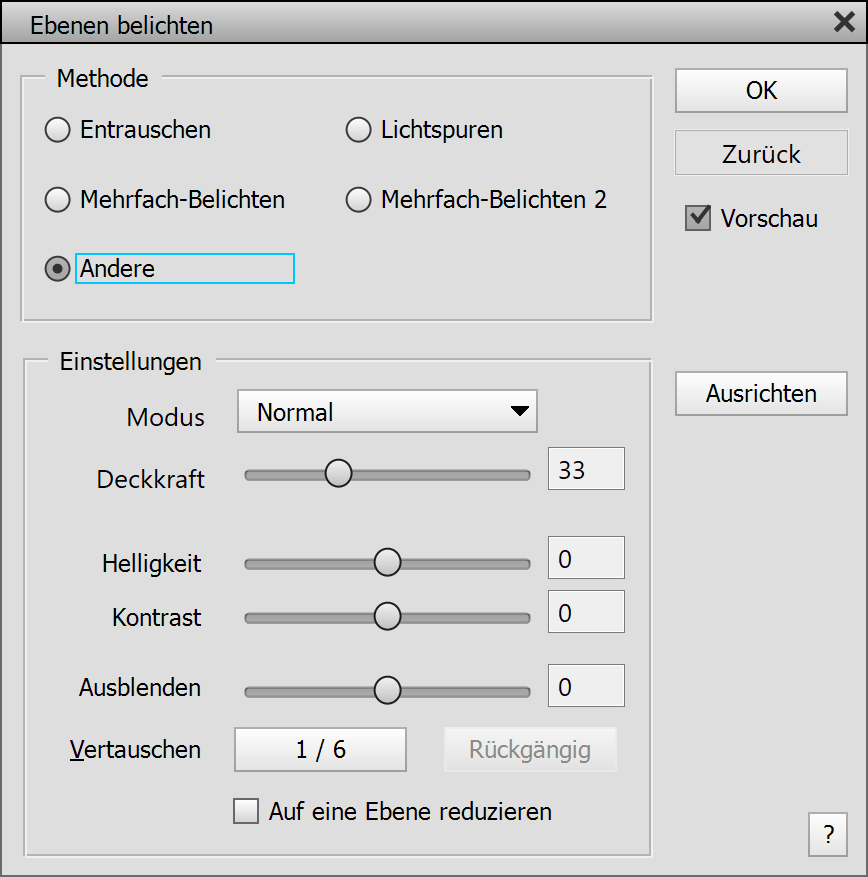Click the Kontrast slider handle
Screen dimensions: 868x877
tap(387, 617)
